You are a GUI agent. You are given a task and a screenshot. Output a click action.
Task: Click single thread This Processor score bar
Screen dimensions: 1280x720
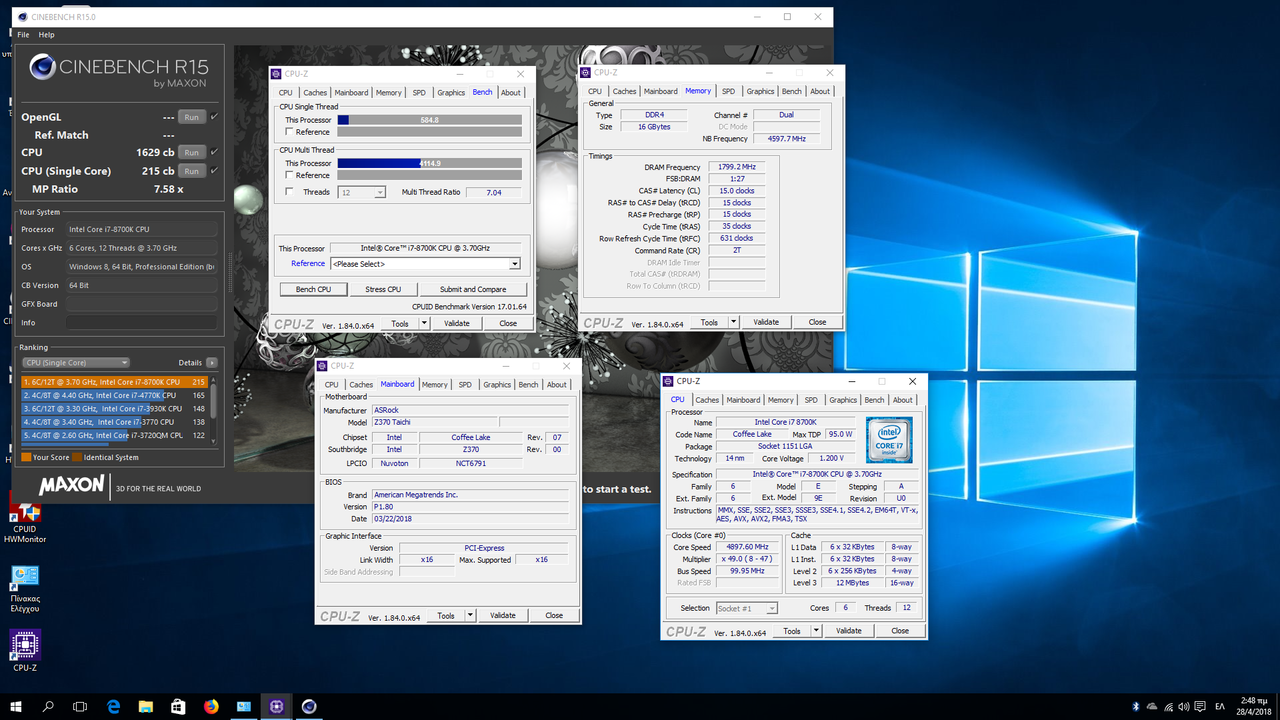point(429,120)
